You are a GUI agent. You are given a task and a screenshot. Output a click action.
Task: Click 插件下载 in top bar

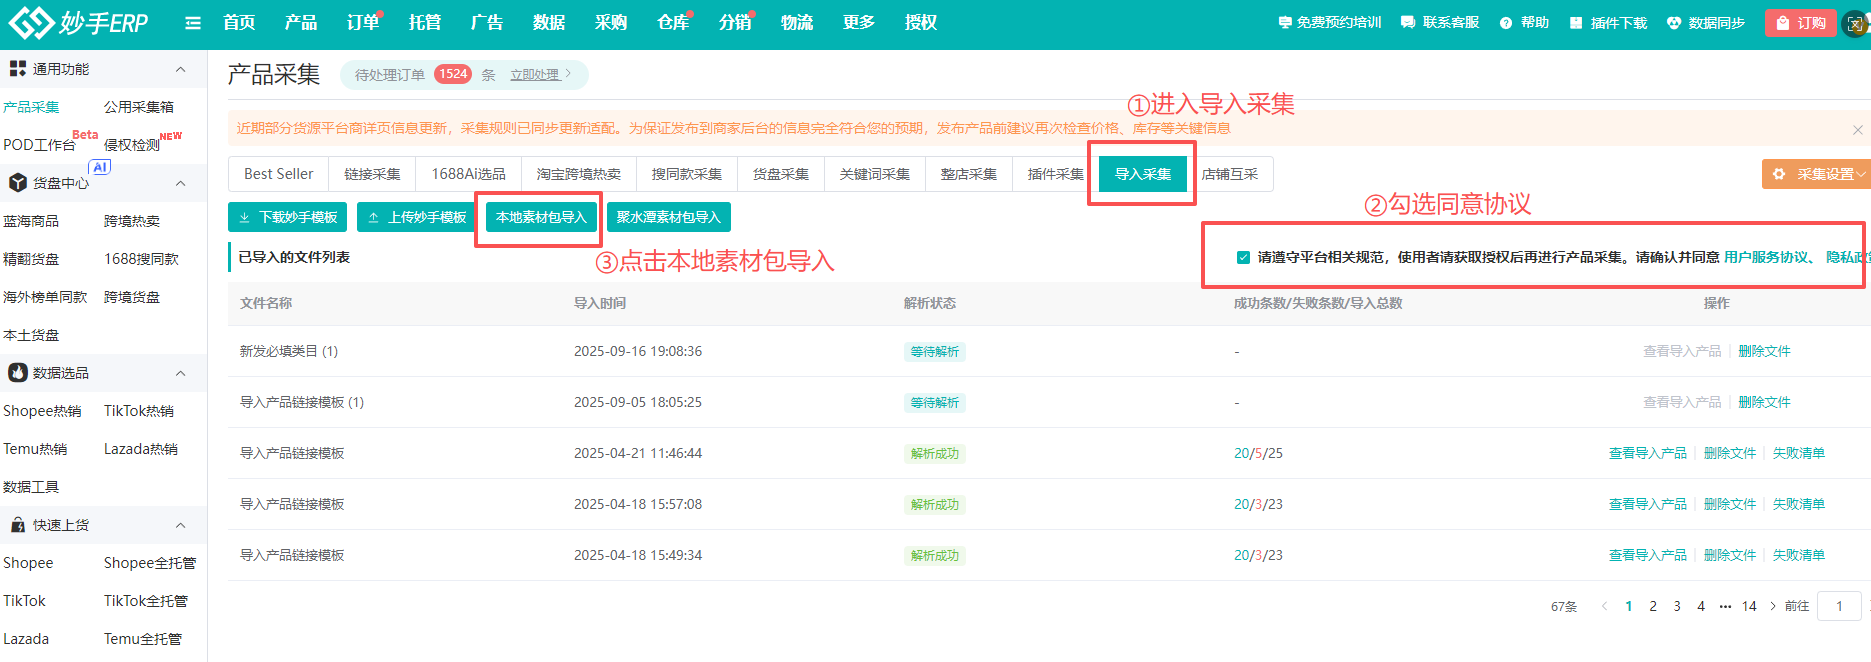point(1608,22)
